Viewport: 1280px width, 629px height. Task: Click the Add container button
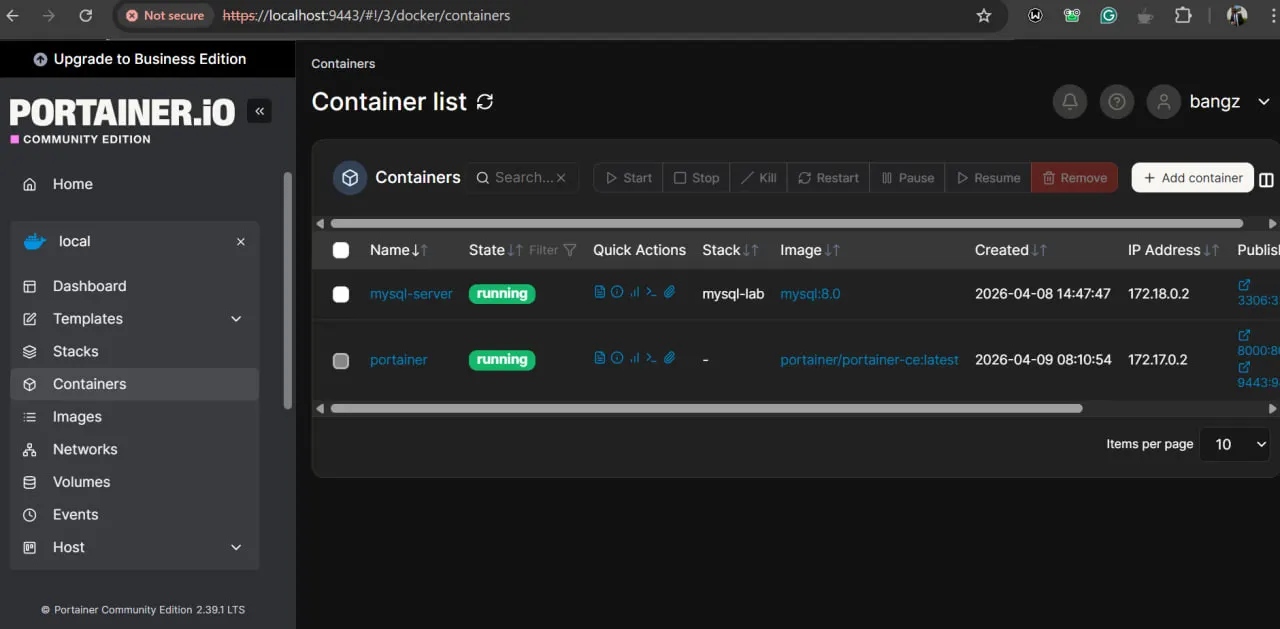1192,178
